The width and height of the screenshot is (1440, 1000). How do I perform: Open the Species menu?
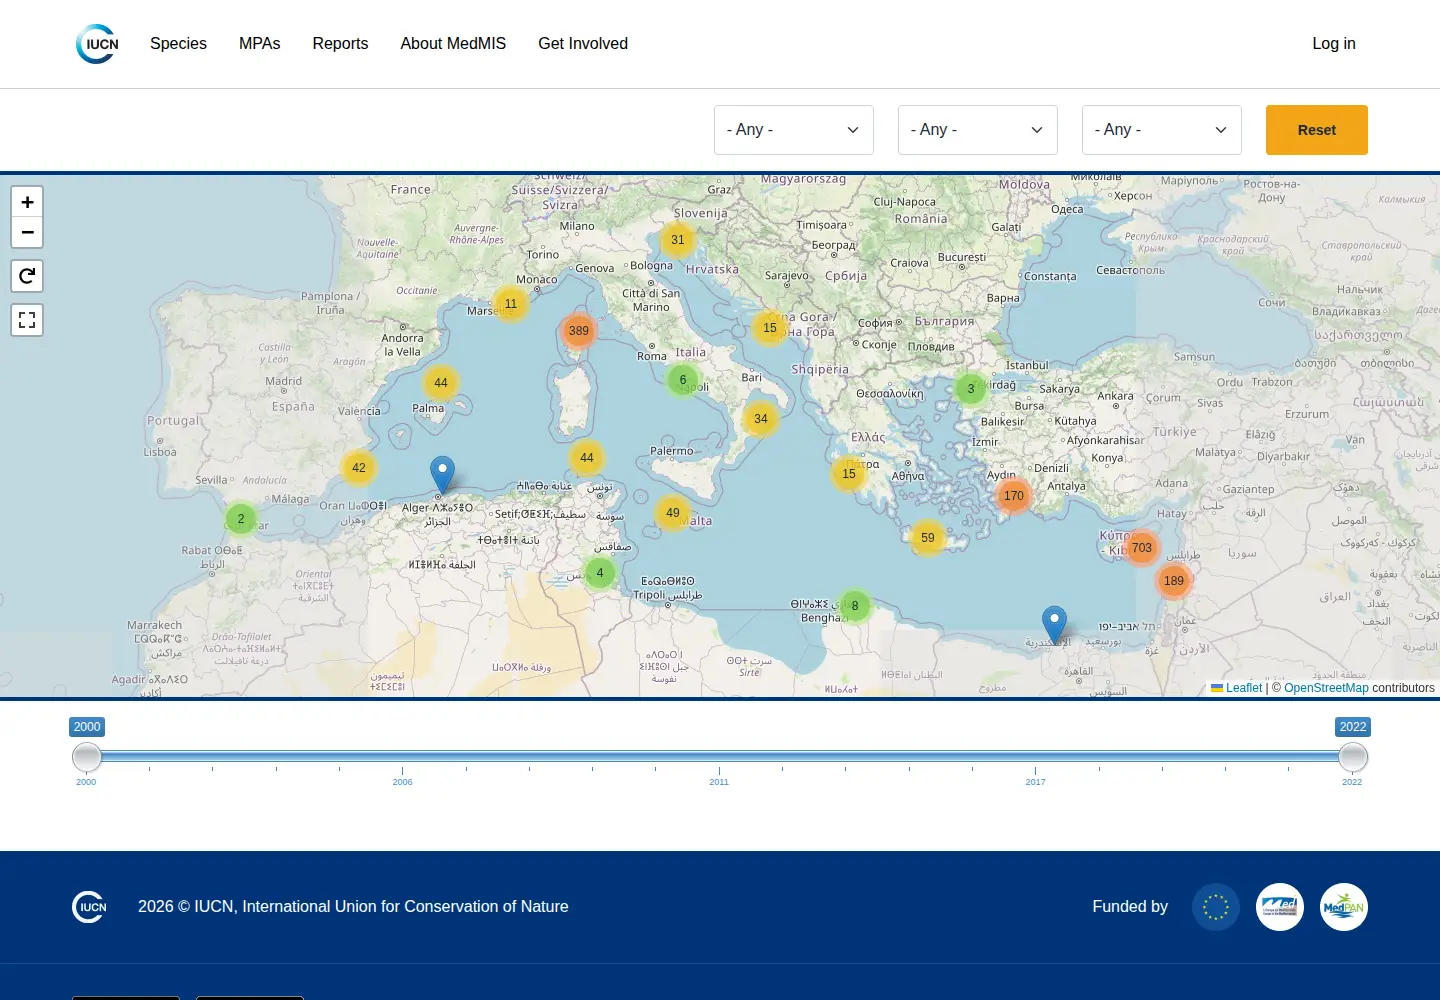point(178,44)
